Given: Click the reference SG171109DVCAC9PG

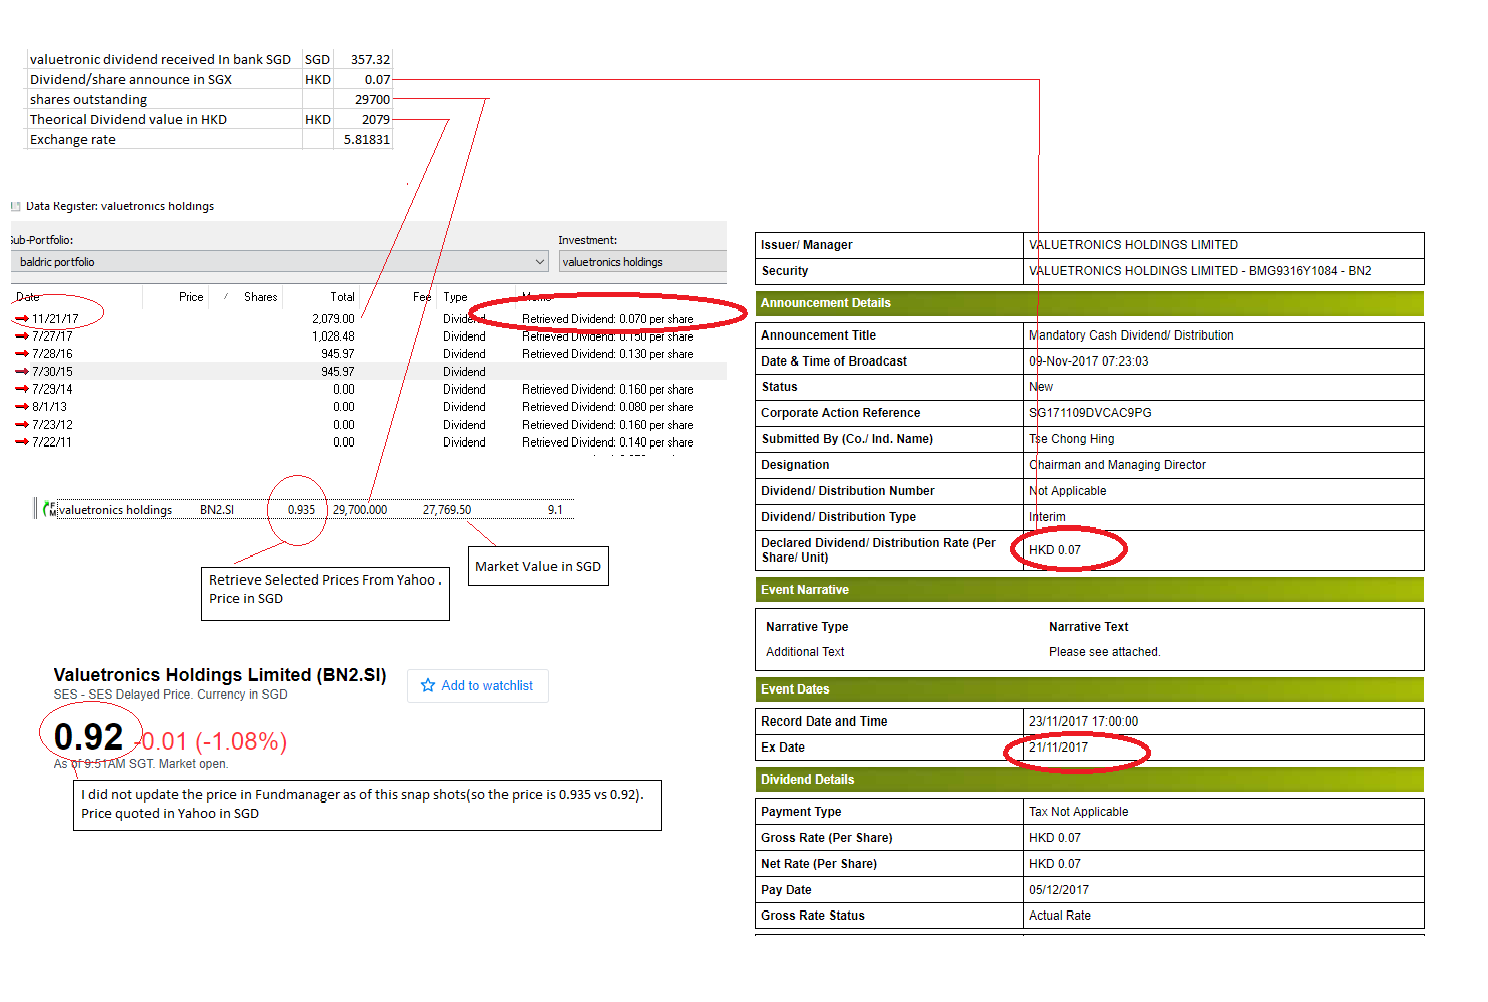Looking at the screenshot, I should pyautogui.click(x=1090, y=413).
